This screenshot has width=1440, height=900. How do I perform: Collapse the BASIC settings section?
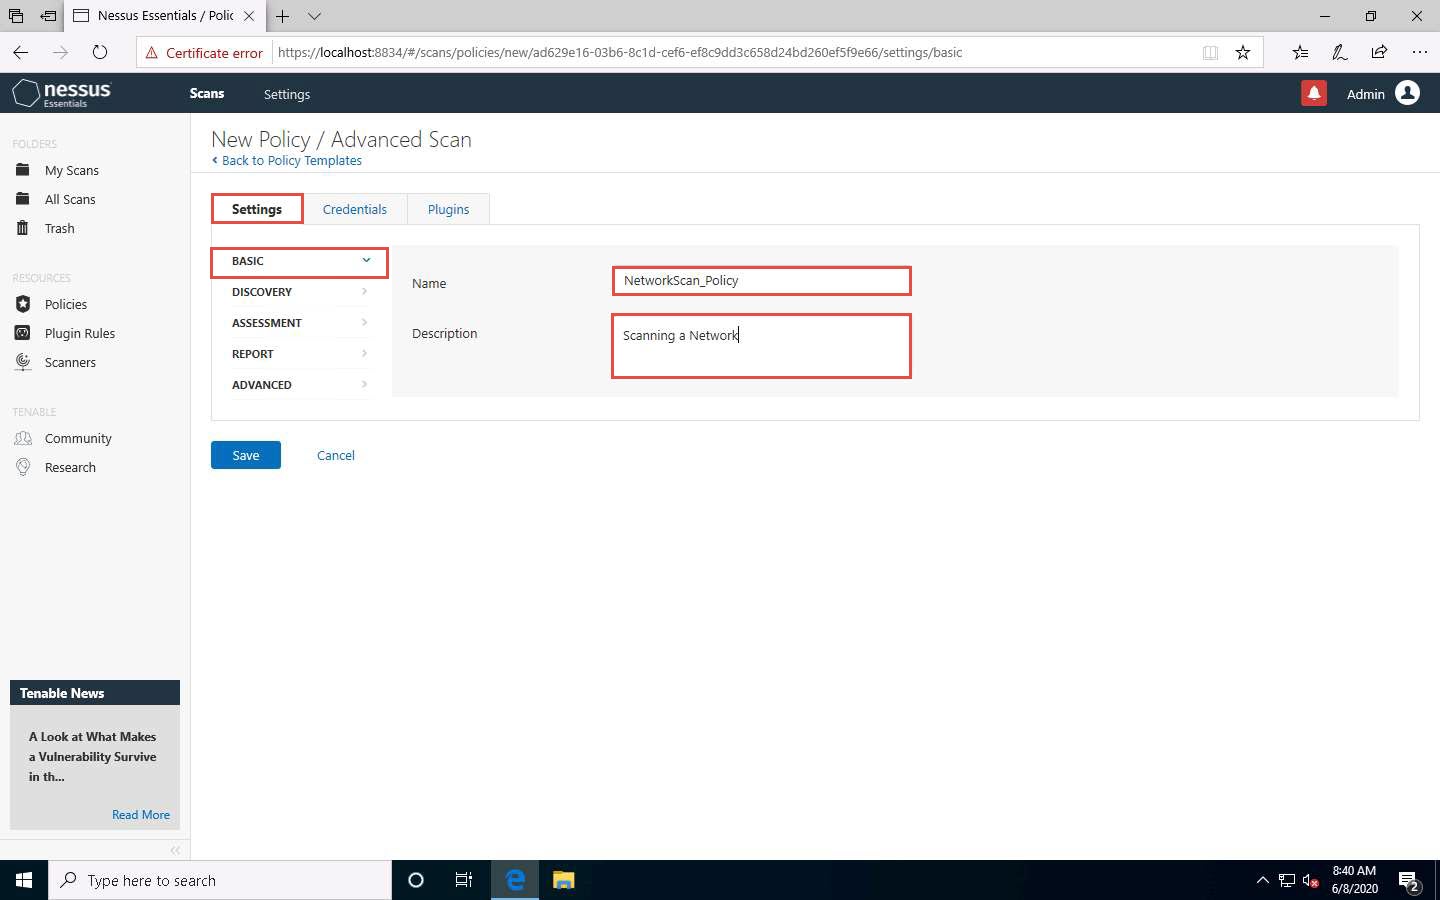(299, 261)
